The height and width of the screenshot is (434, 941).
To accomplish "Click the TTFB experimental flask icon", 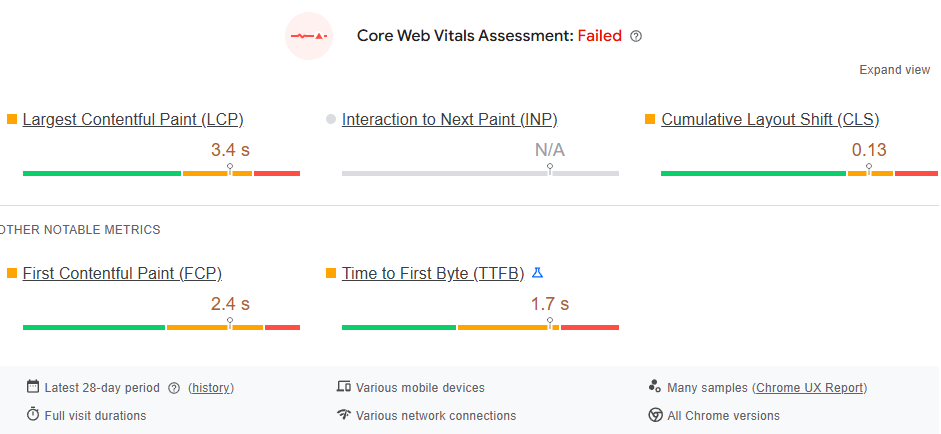I will tap(537, 273).
